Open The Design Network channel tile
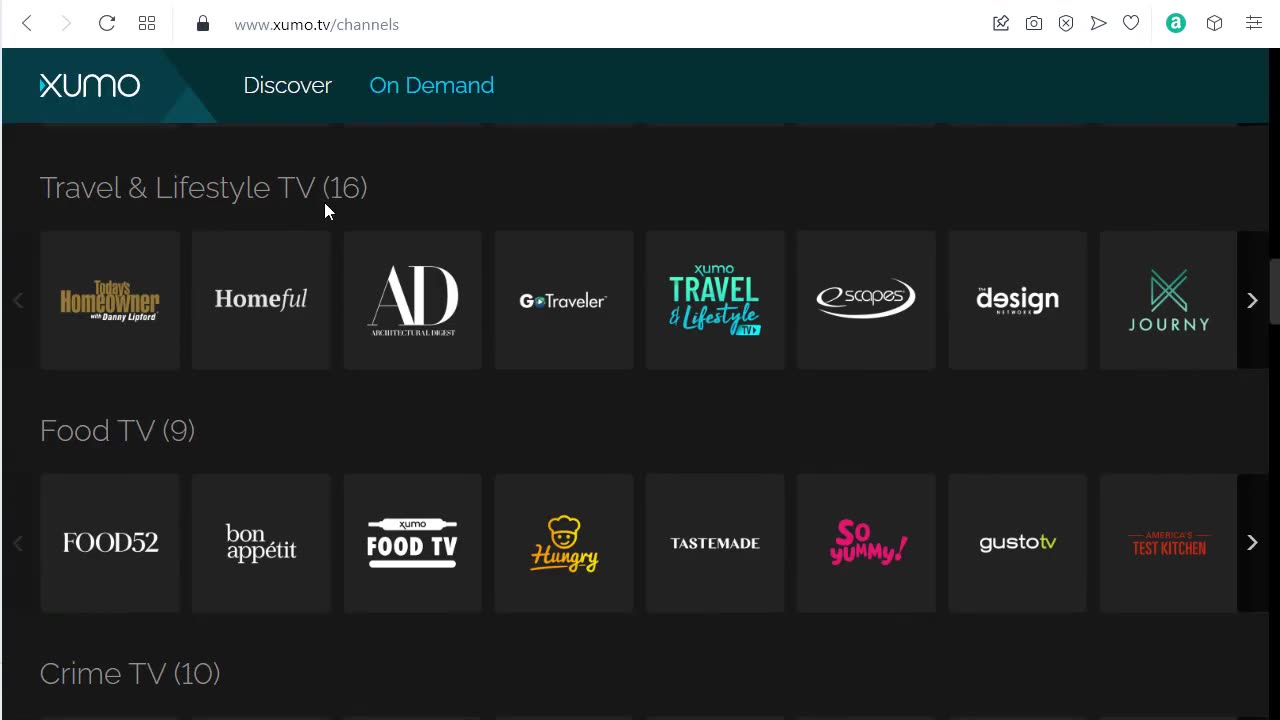 click(1018, 300)
